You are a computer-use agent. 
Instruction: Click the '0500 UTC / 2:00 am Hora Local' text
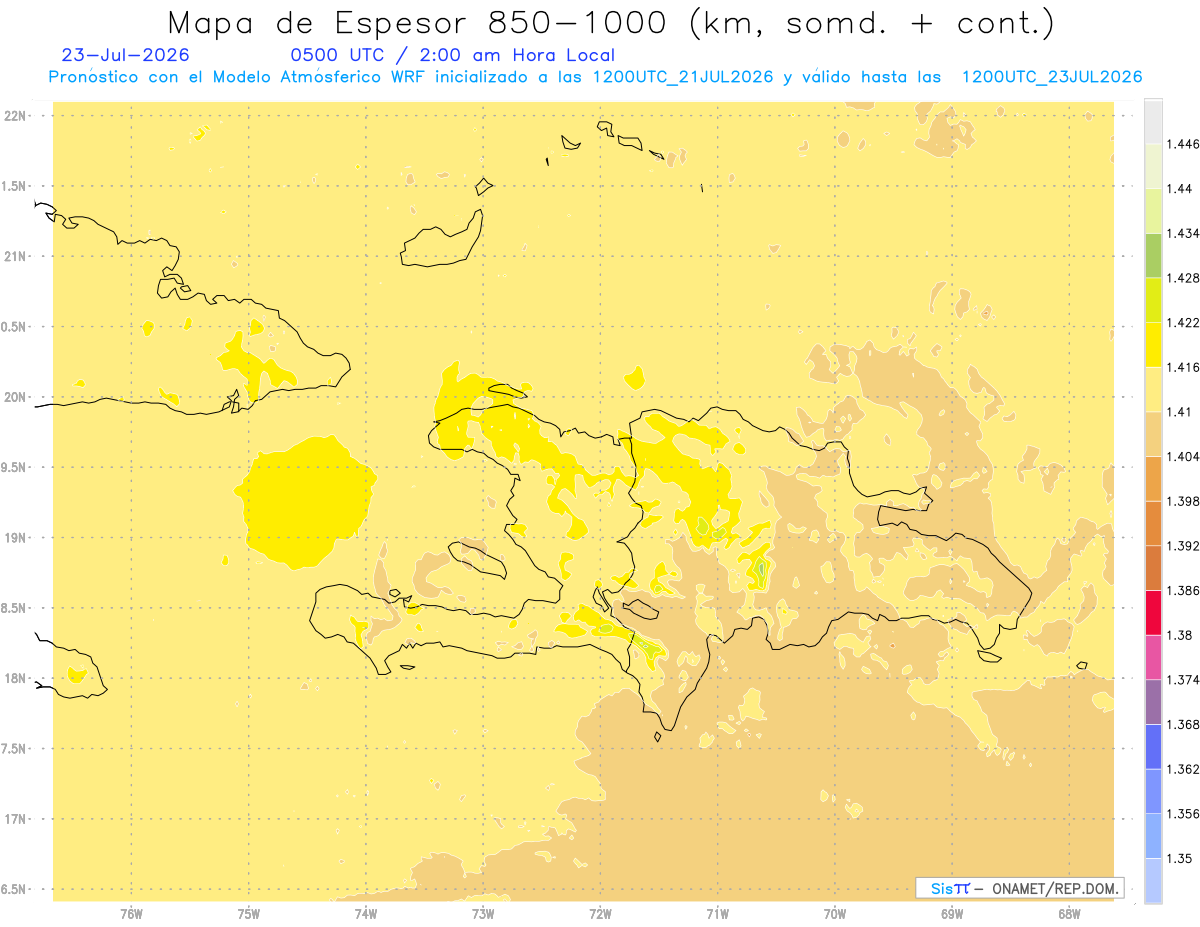click(452, 55)
